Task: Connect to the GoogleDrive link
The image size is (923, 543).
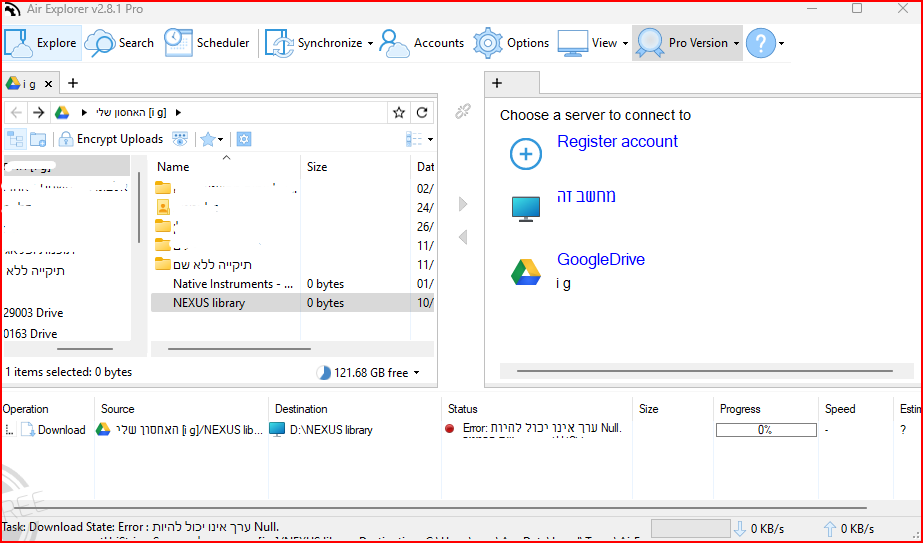Action: pos(601,260)
